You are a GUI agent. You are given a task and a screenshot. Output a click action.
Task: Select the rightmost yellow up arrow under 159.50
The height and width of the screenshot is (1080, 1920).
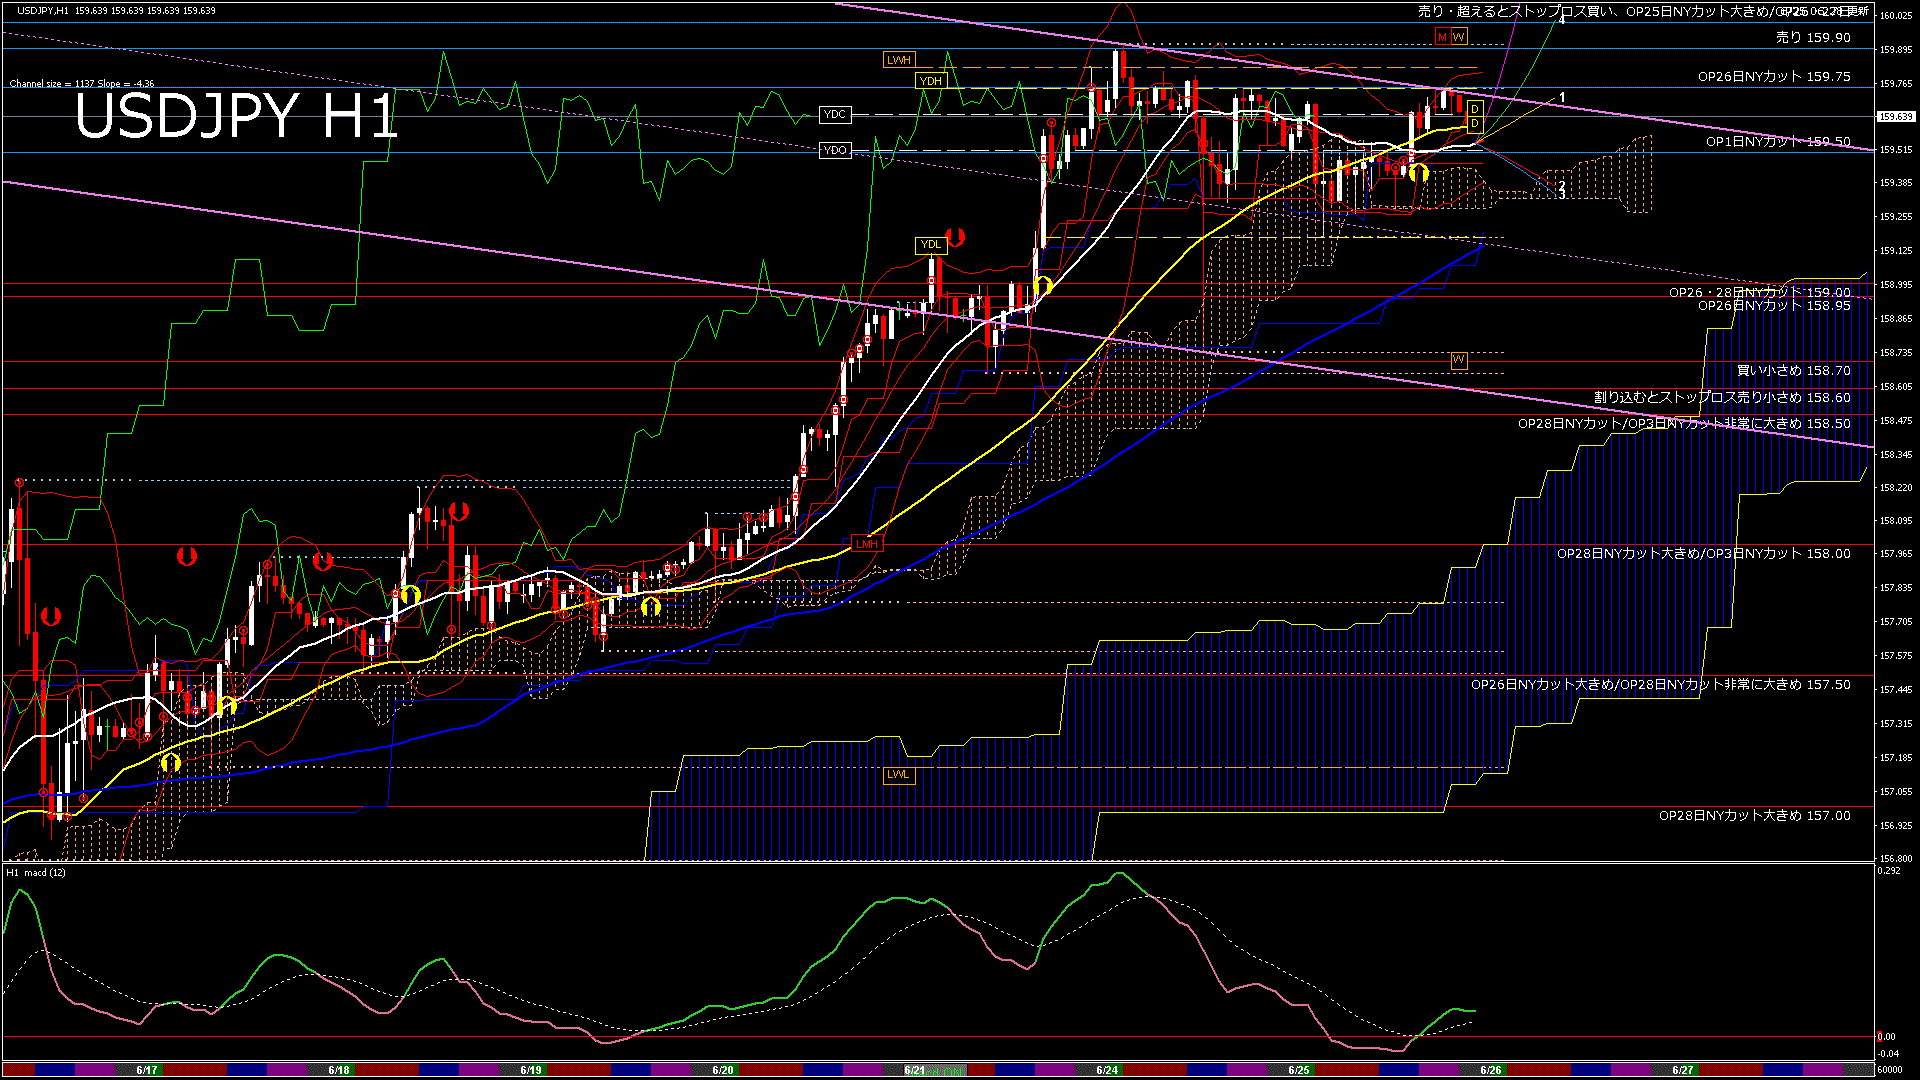1419,172
